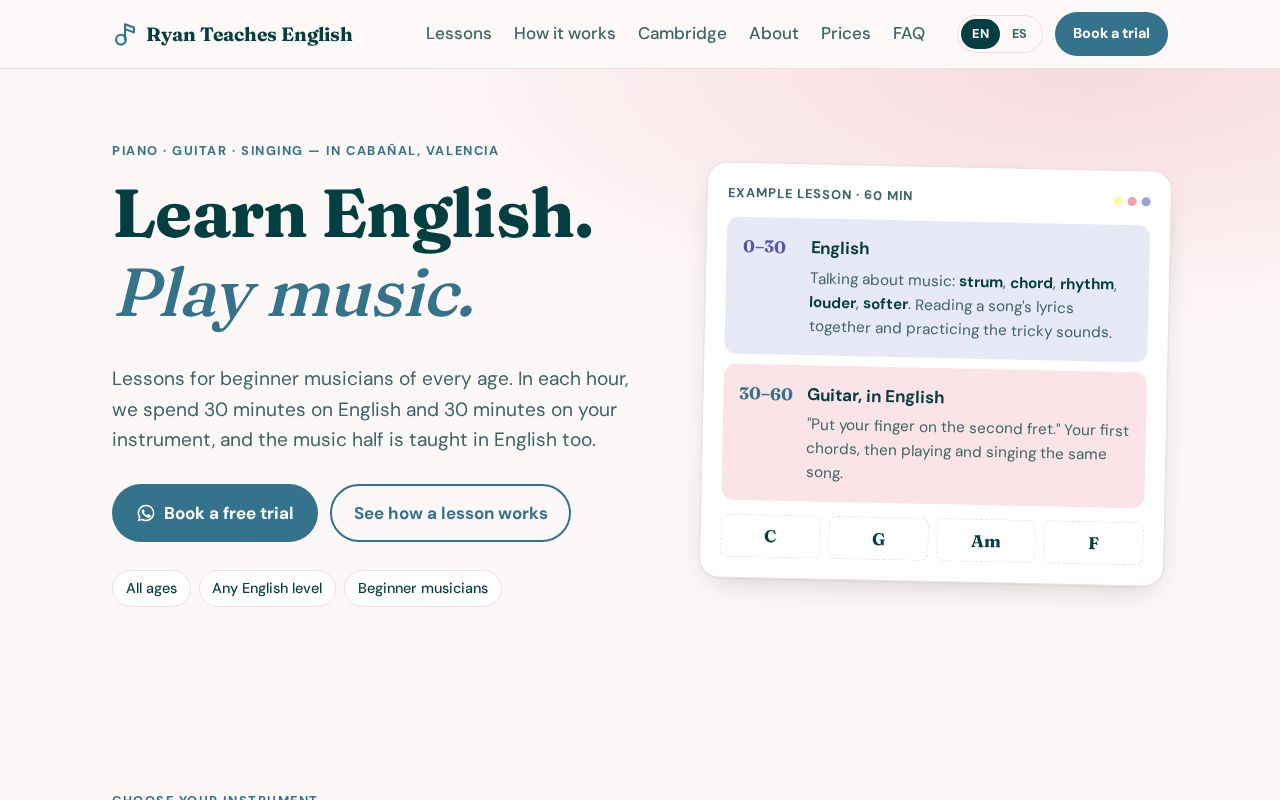Open the About nav link

(x=774, y=33)
